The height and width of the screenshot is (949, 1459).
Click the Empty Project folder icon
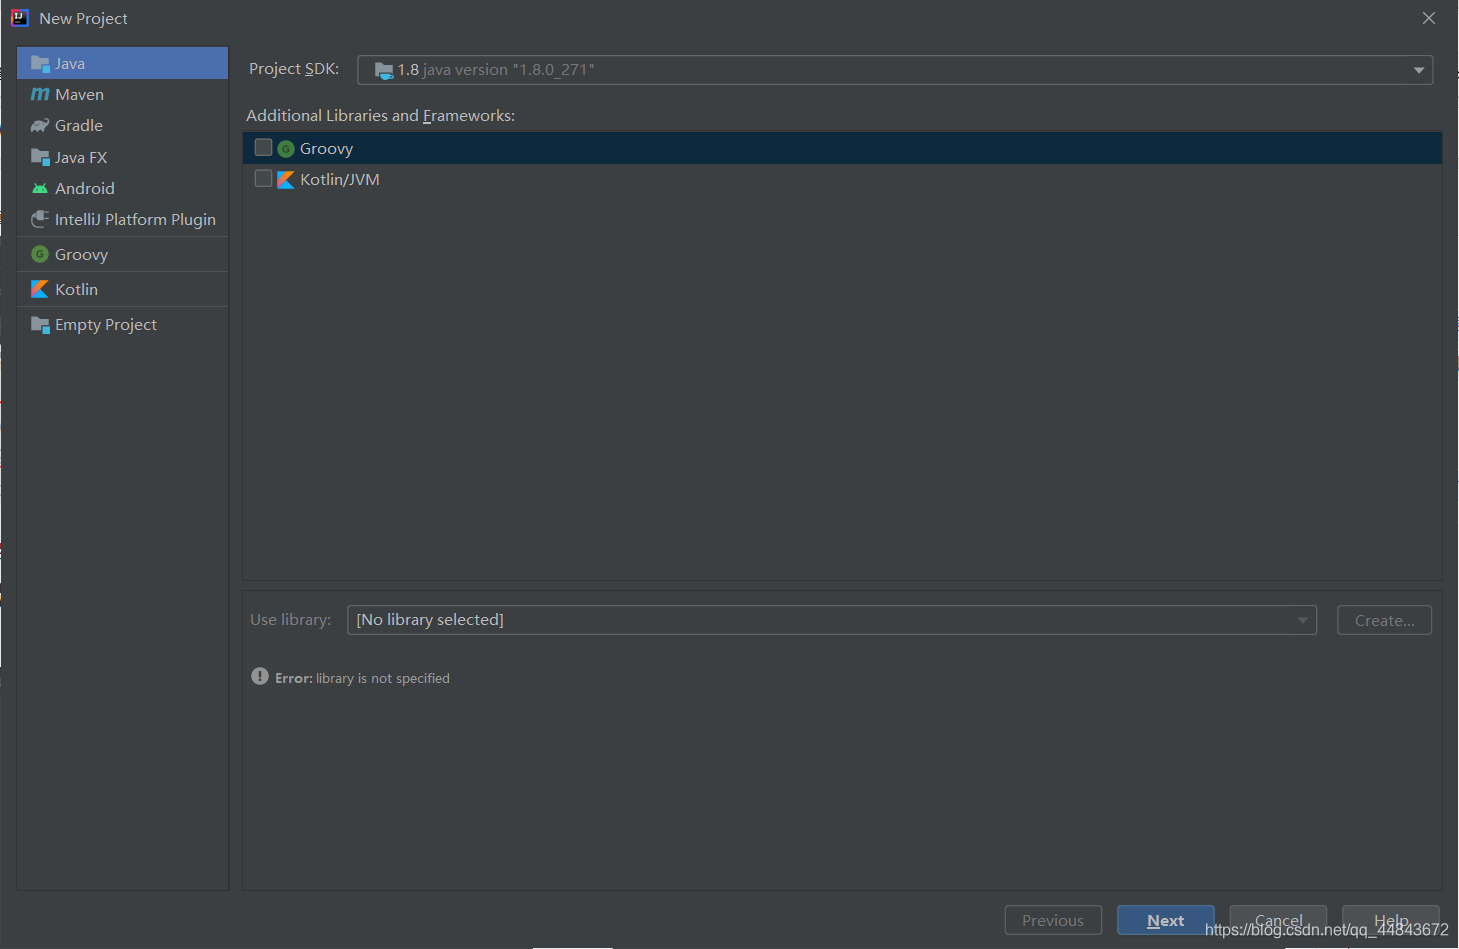(x=40, y=324)
